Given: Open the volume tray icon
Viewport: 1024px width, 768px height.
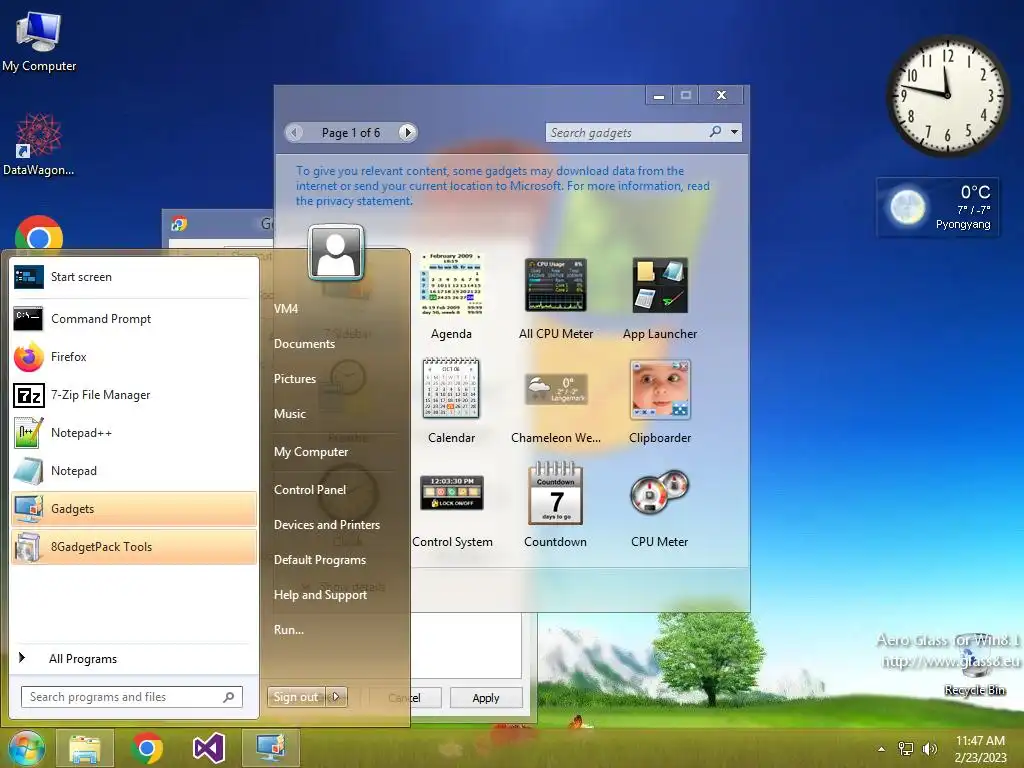Looking at the screenshot, I should 929,749.
